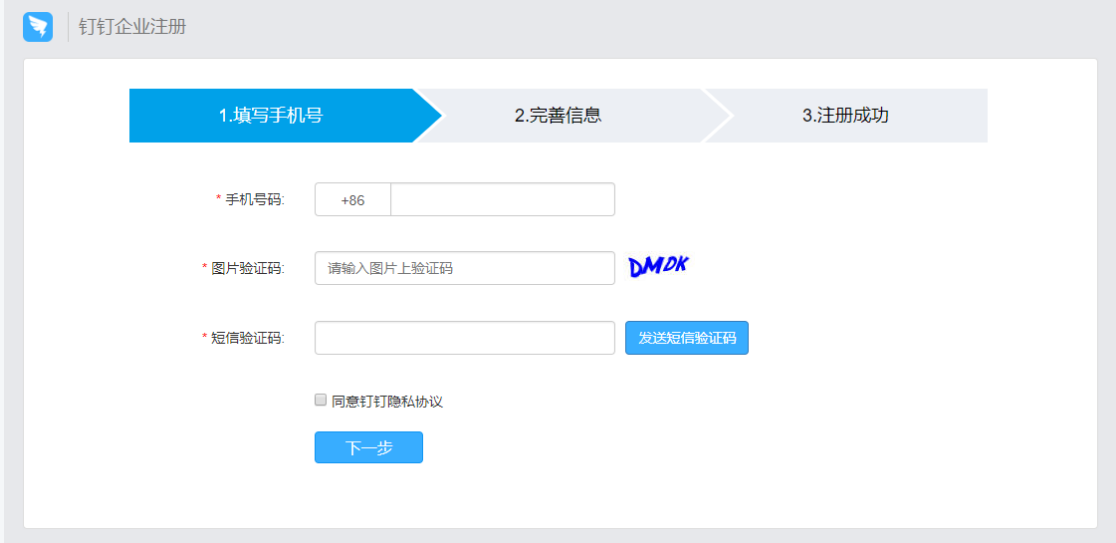Click the 短信验证码 field label
The height and width of the screenshot is (543, 1116).
[x=248, y=338]
